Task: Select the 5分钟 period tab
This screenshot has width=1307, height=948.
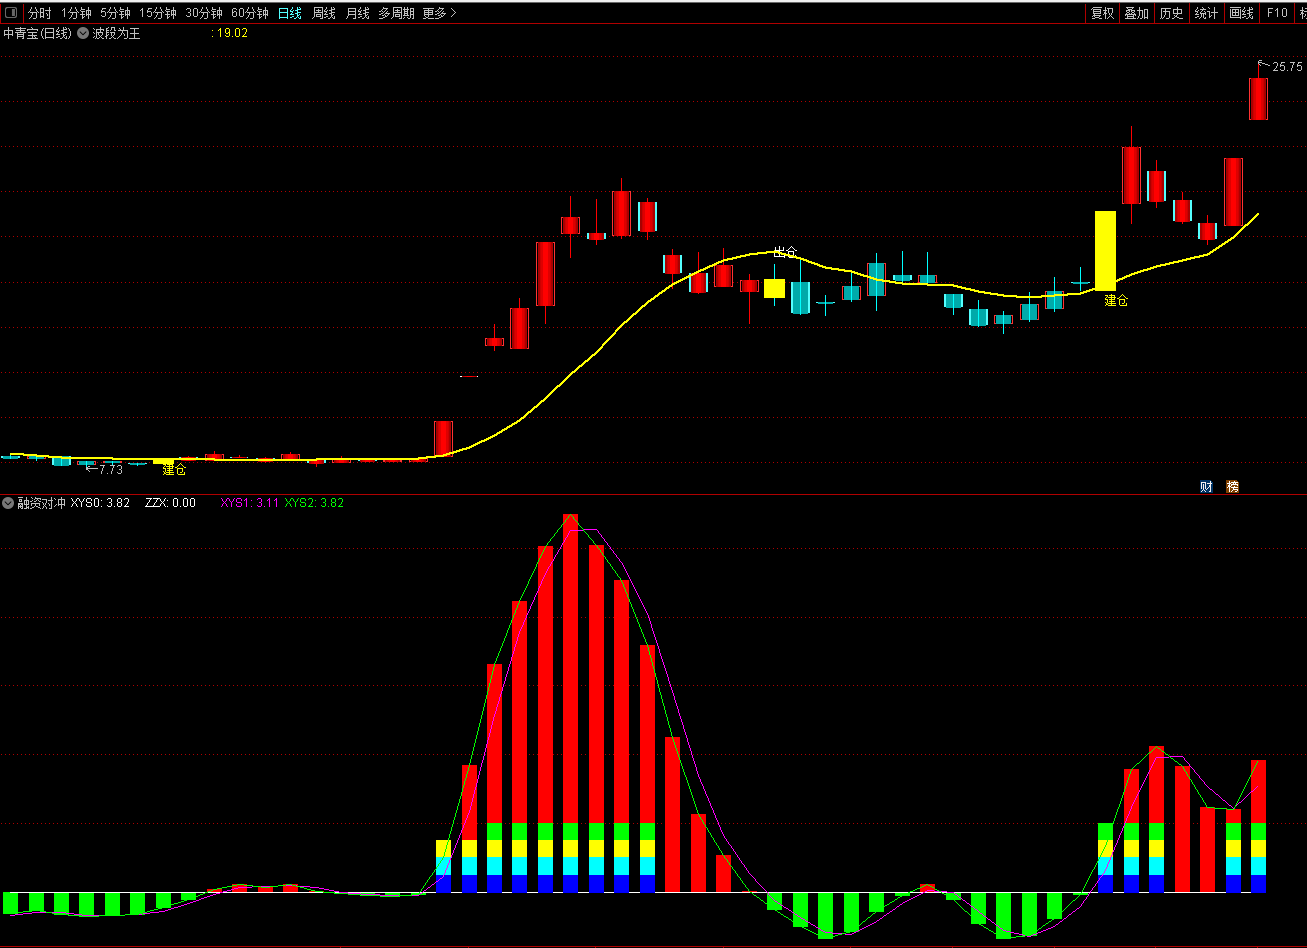Action: click(115, 13)
